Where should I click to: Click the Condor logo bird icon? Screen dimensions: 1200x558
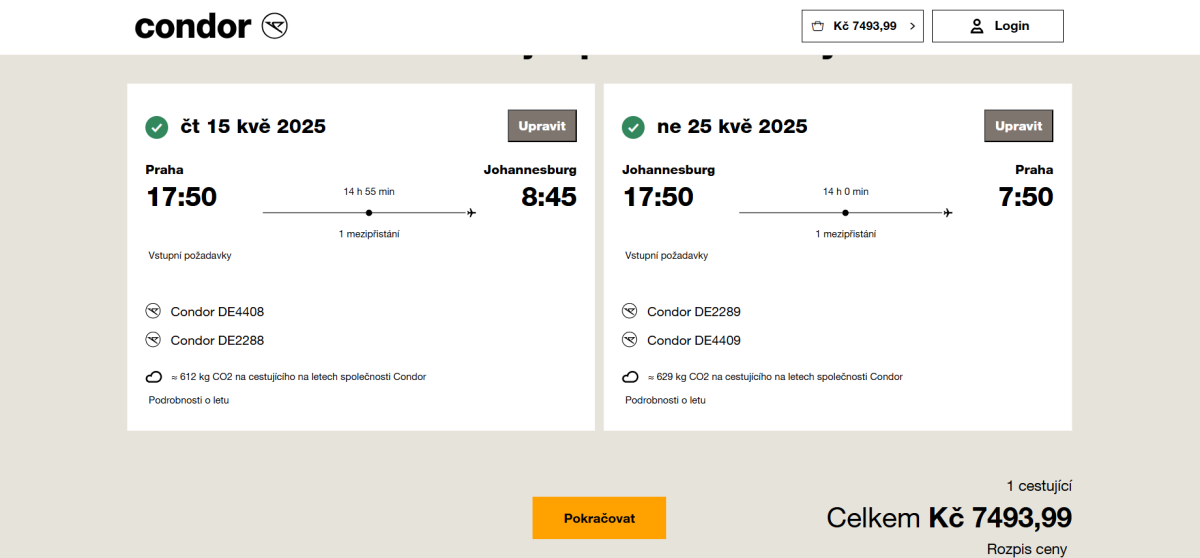point(274,26)
